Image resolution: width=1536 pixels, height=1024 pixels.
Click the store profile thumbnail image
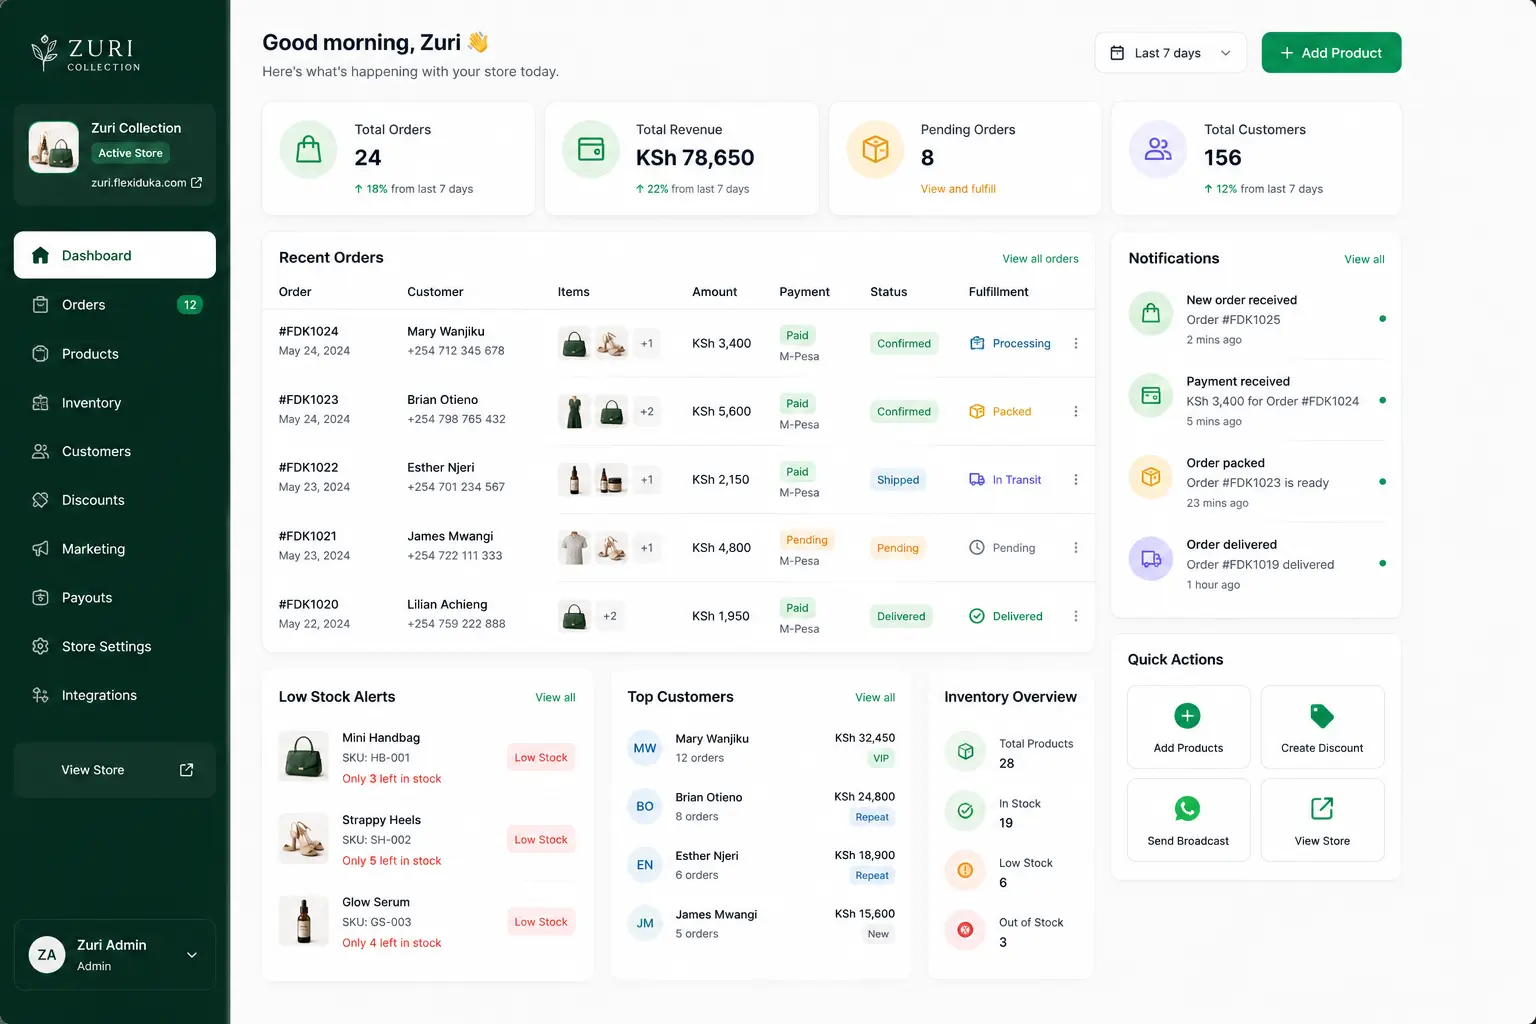pos(54,147)
